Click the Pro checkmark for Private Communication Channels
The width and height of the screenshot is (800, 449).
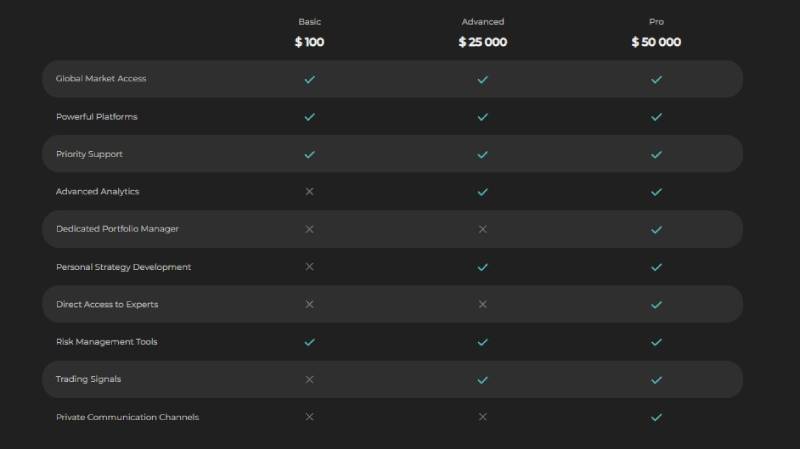tap(657, 417)
